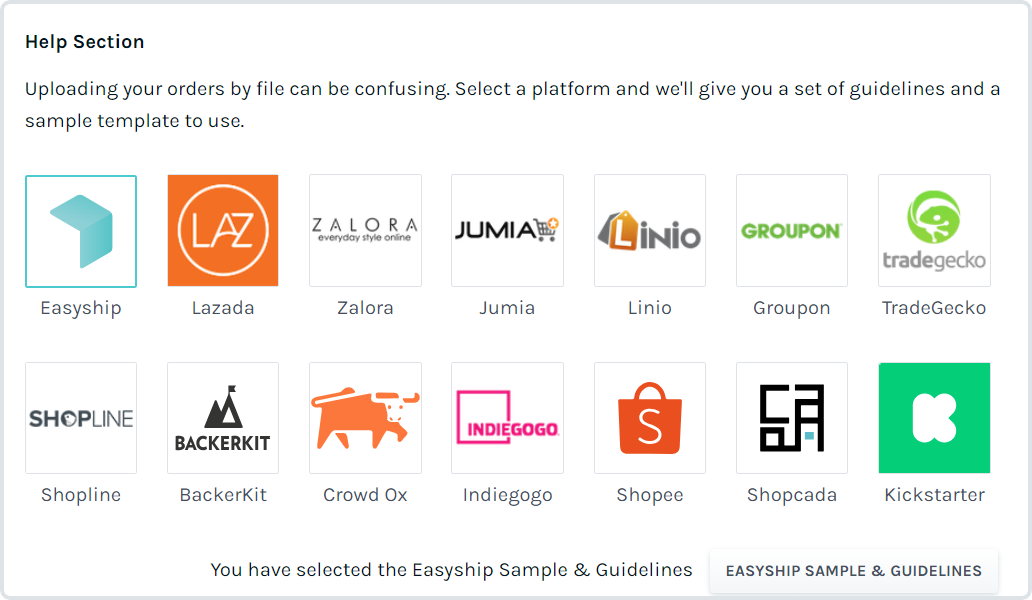Image resolution: width=1032 pixels, height=600 pixels.
Task: Choose the Lazada logo tile
Action: (x=223, y=231)
